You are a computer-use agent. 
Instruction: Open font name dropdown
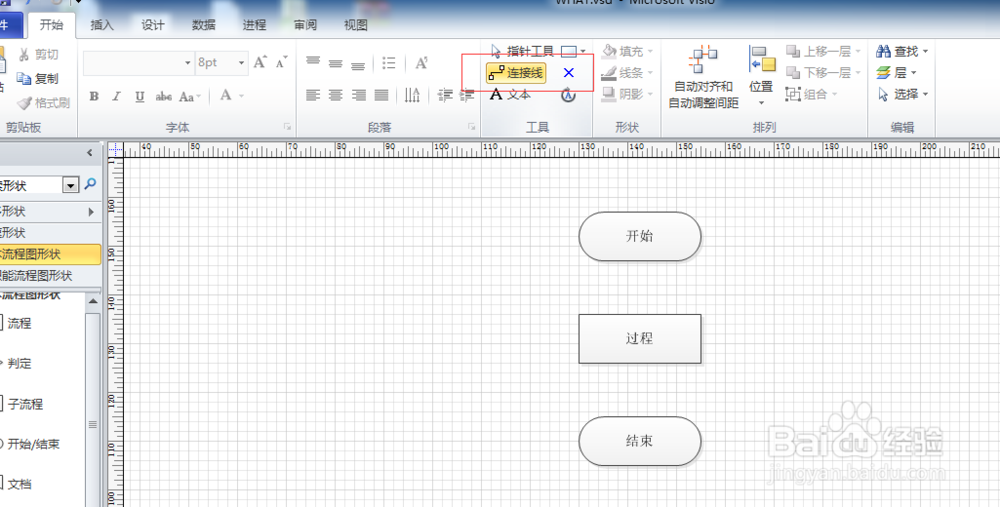tap(188, 62)
